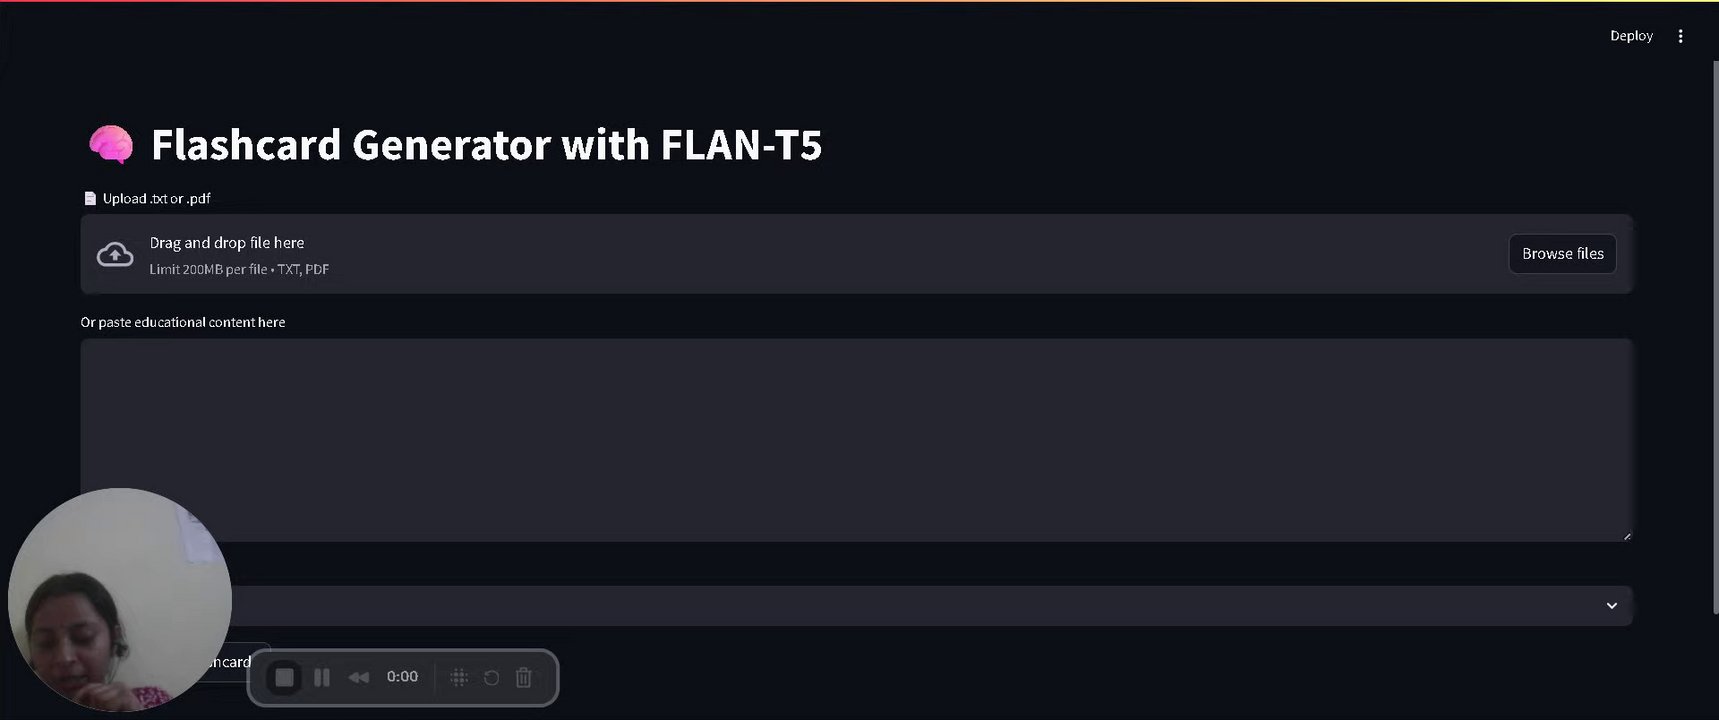
Task: Click Browse files button
Action: tap(1562, 254)
